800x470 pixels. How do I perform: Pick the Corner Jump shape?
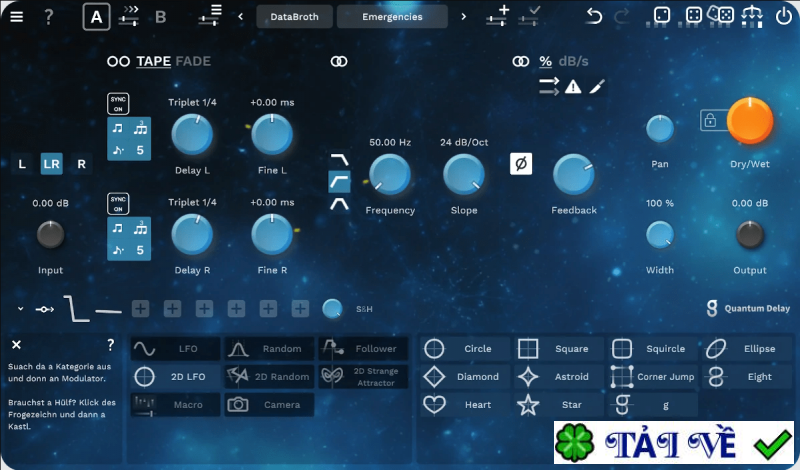(x=653, y=377)
